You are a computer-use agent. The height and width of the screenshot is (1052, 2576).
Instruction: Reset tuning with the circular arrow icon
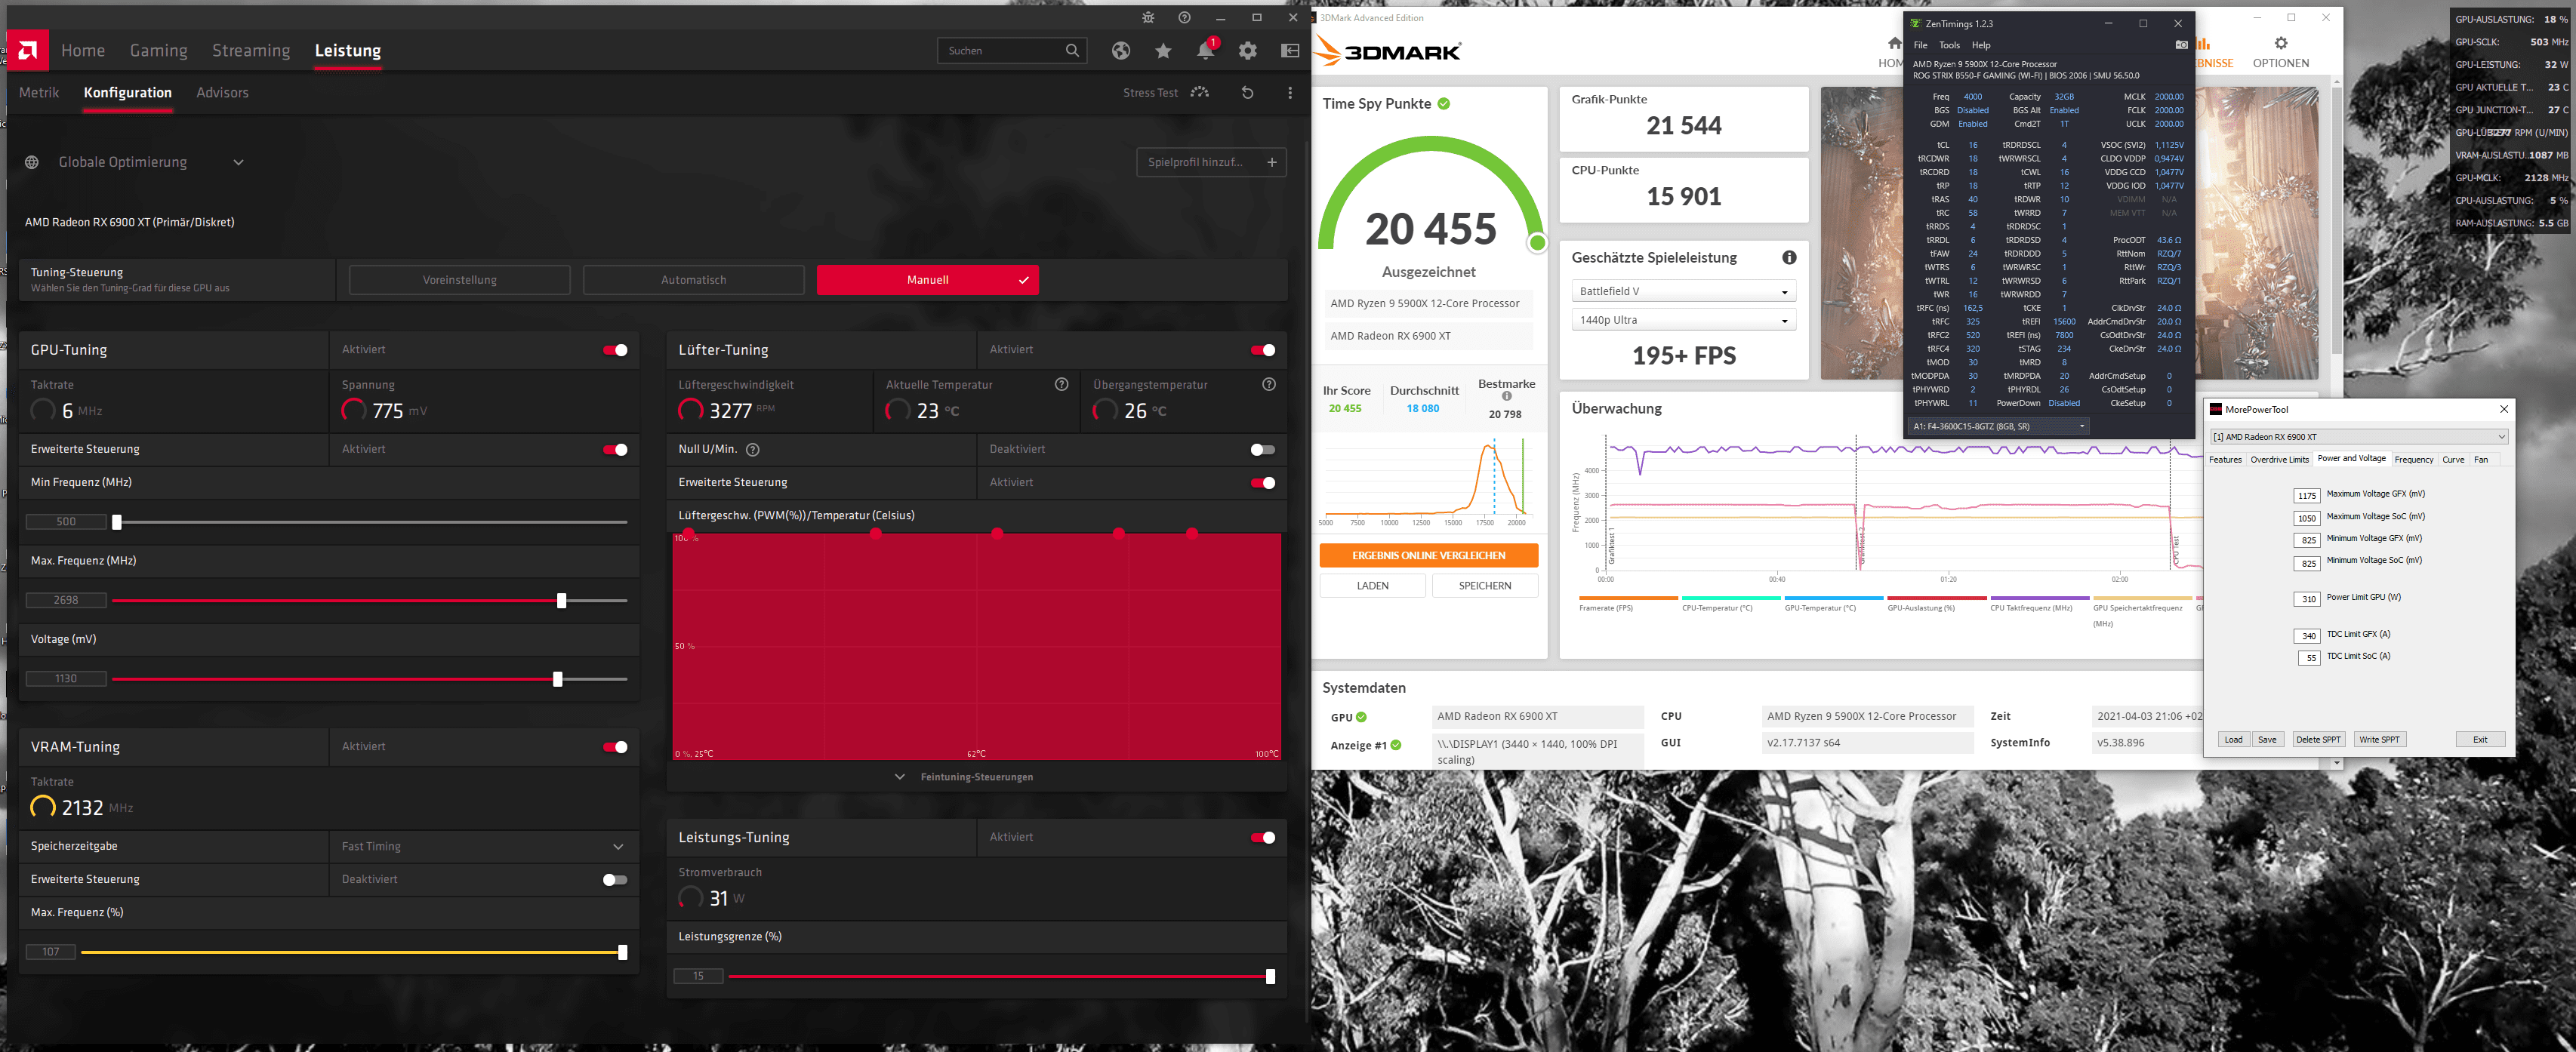tap(1247, 92)
